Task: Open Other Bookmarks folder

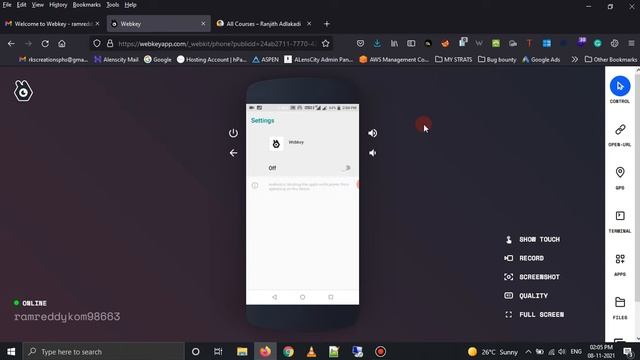Action: coord(611,59)
